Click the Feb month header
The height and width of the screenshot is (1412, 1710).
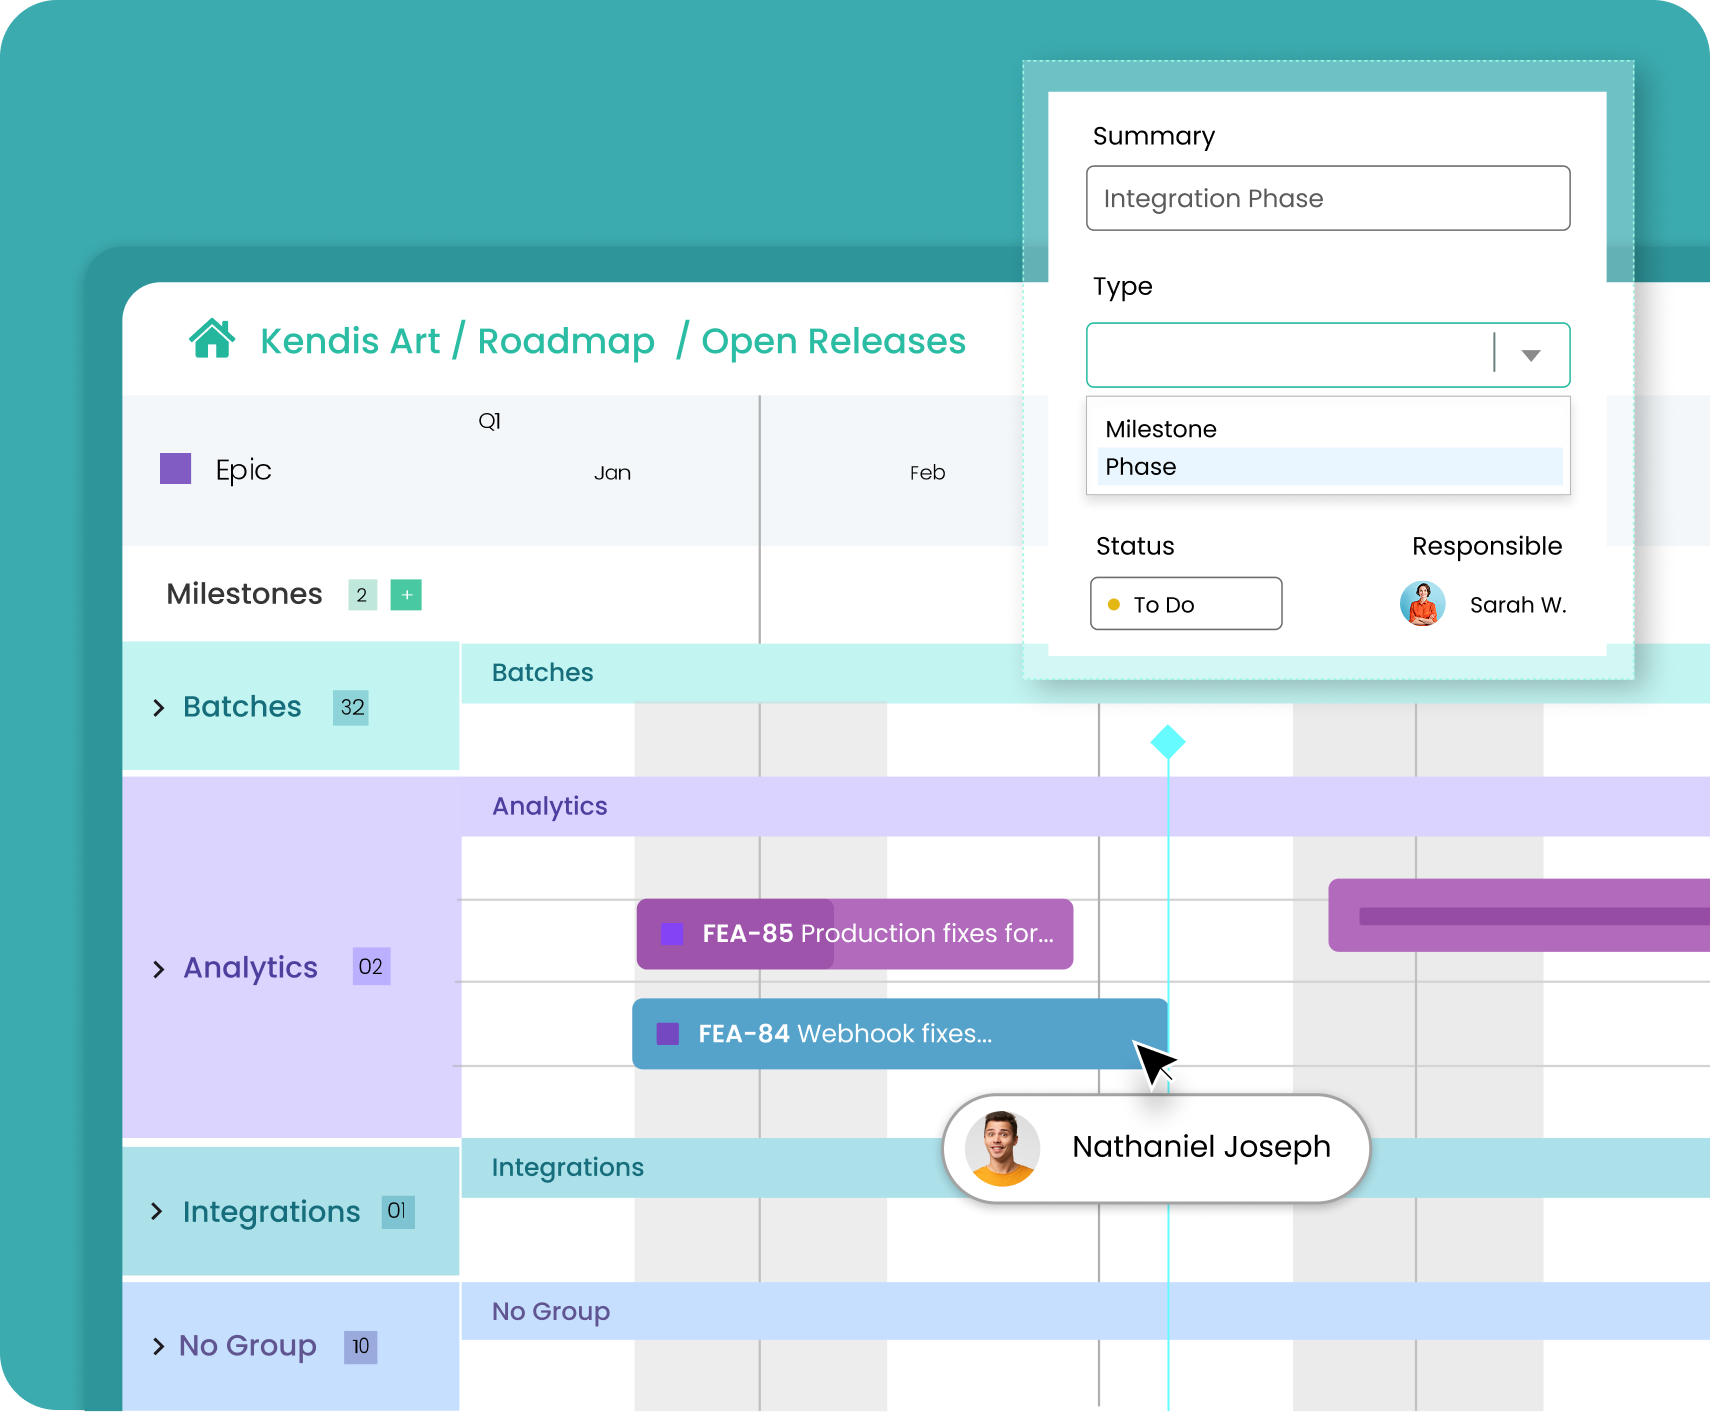point(927,473)
